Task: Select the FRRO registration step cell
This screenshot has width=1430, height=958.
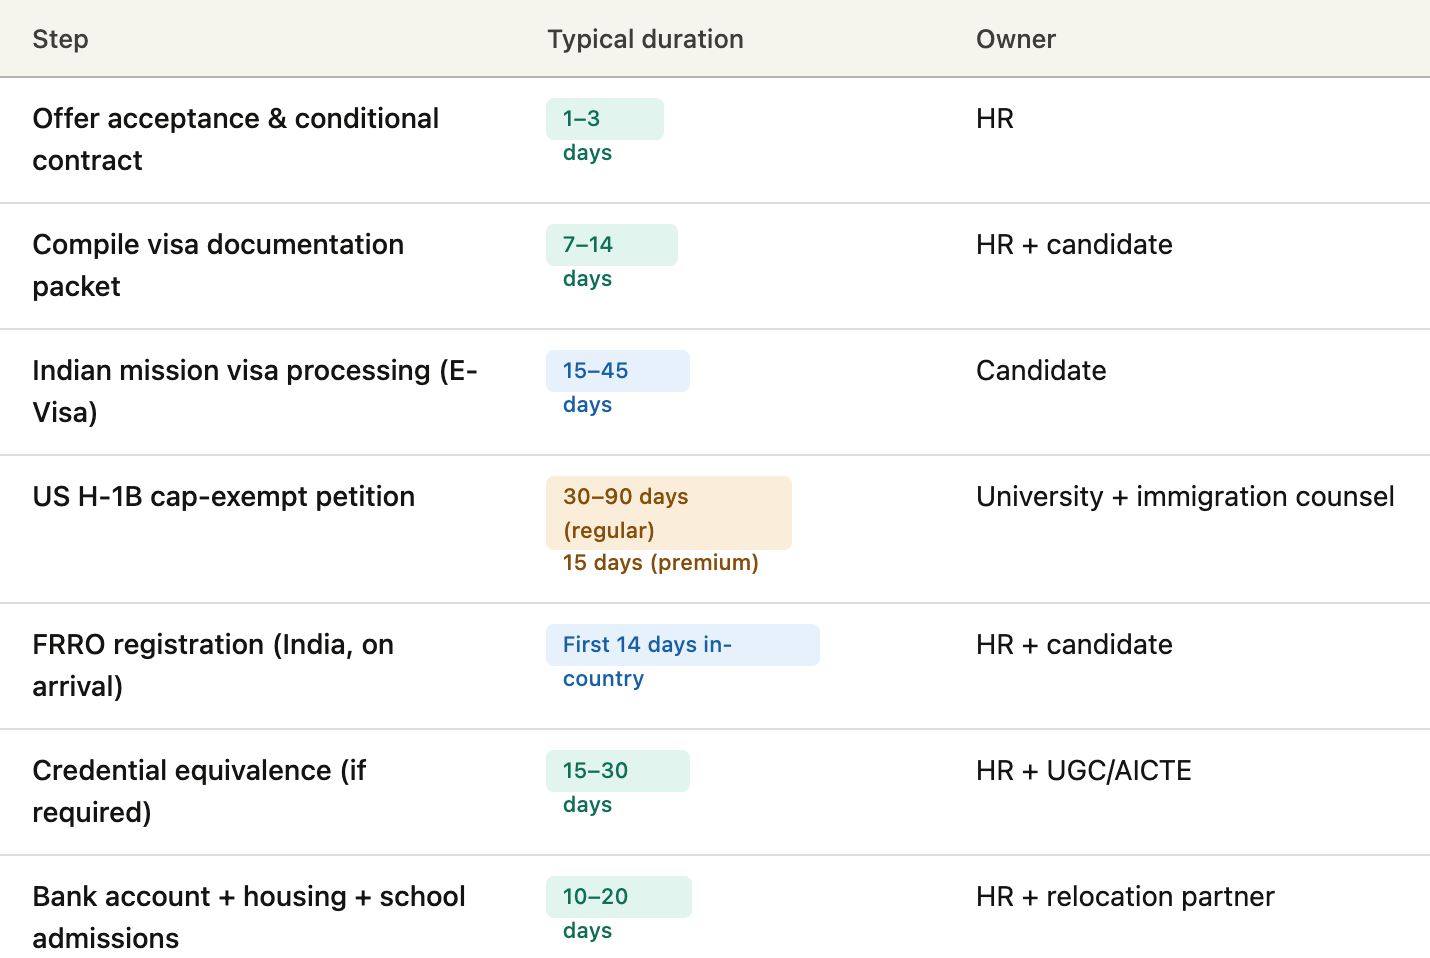Action: [x=213, y=666]
